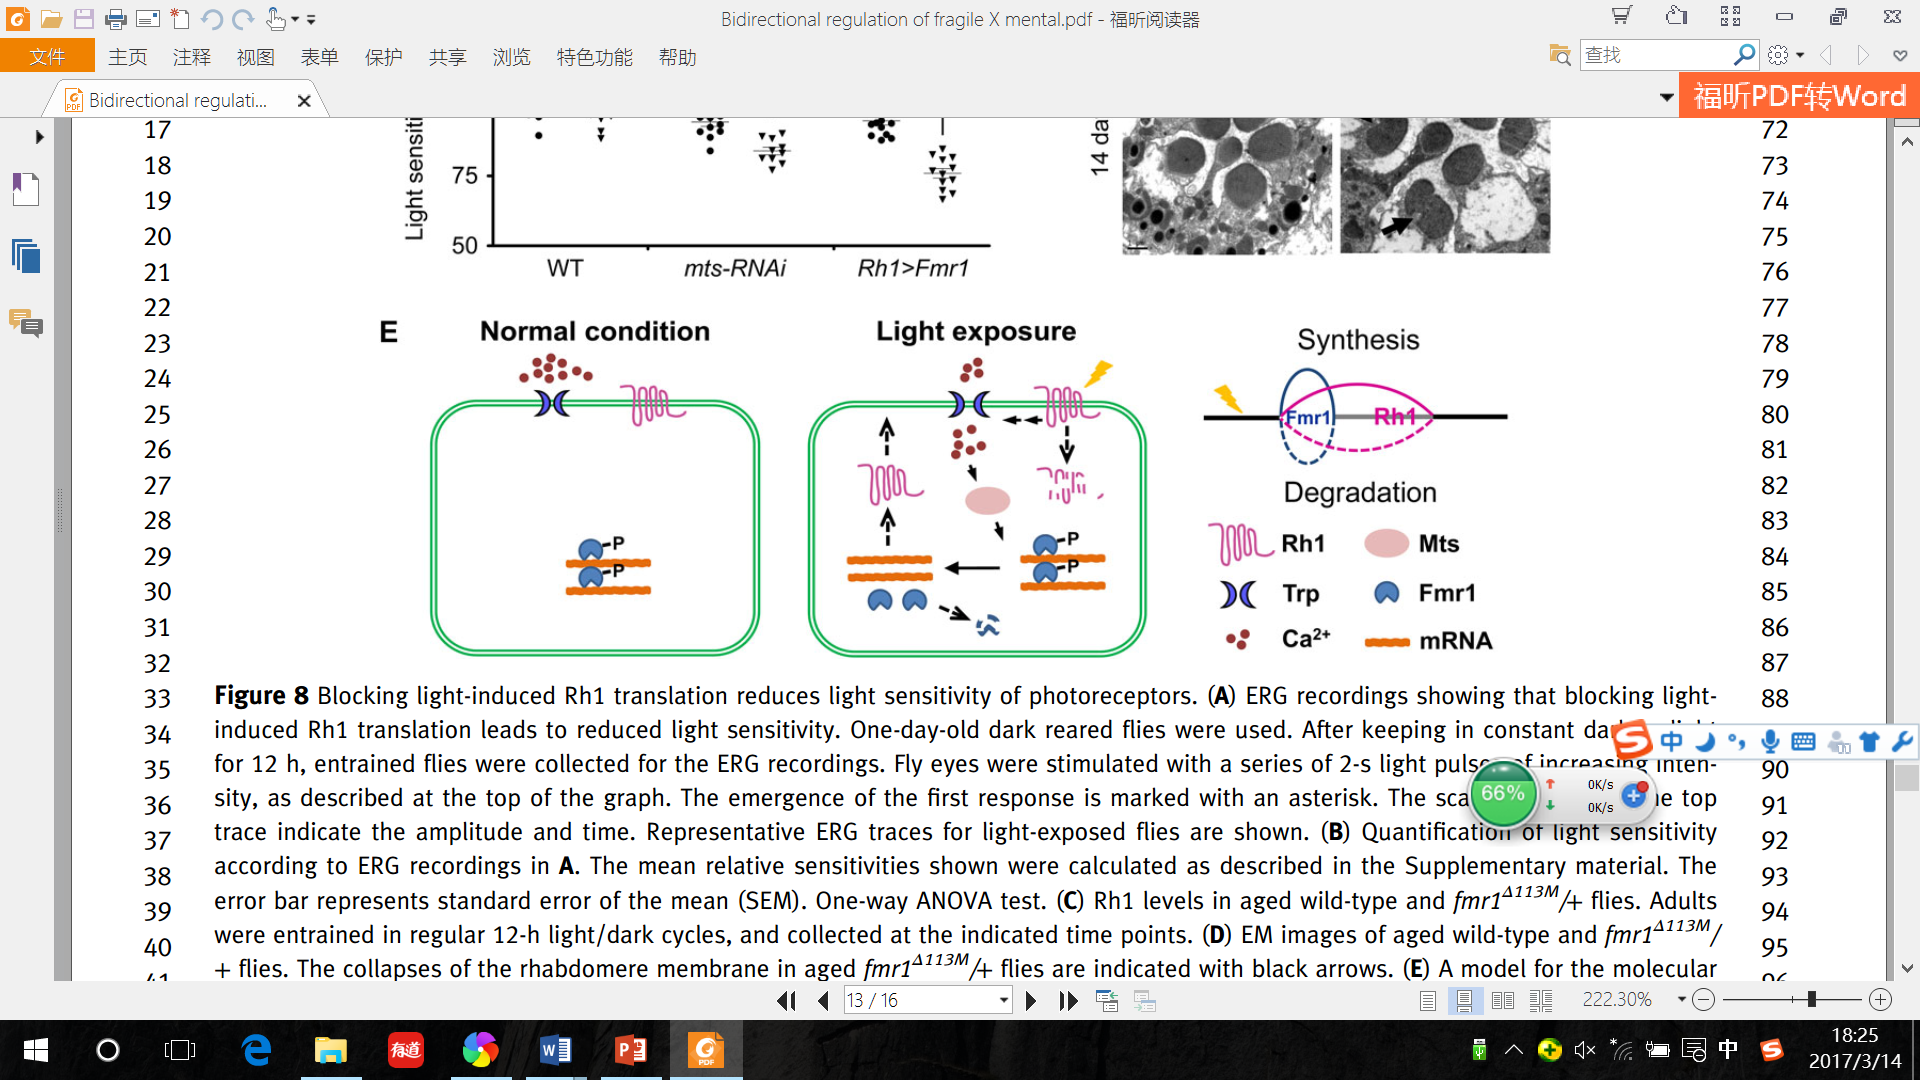Toggle the title bar grid mode icon

coord(1730,16)
